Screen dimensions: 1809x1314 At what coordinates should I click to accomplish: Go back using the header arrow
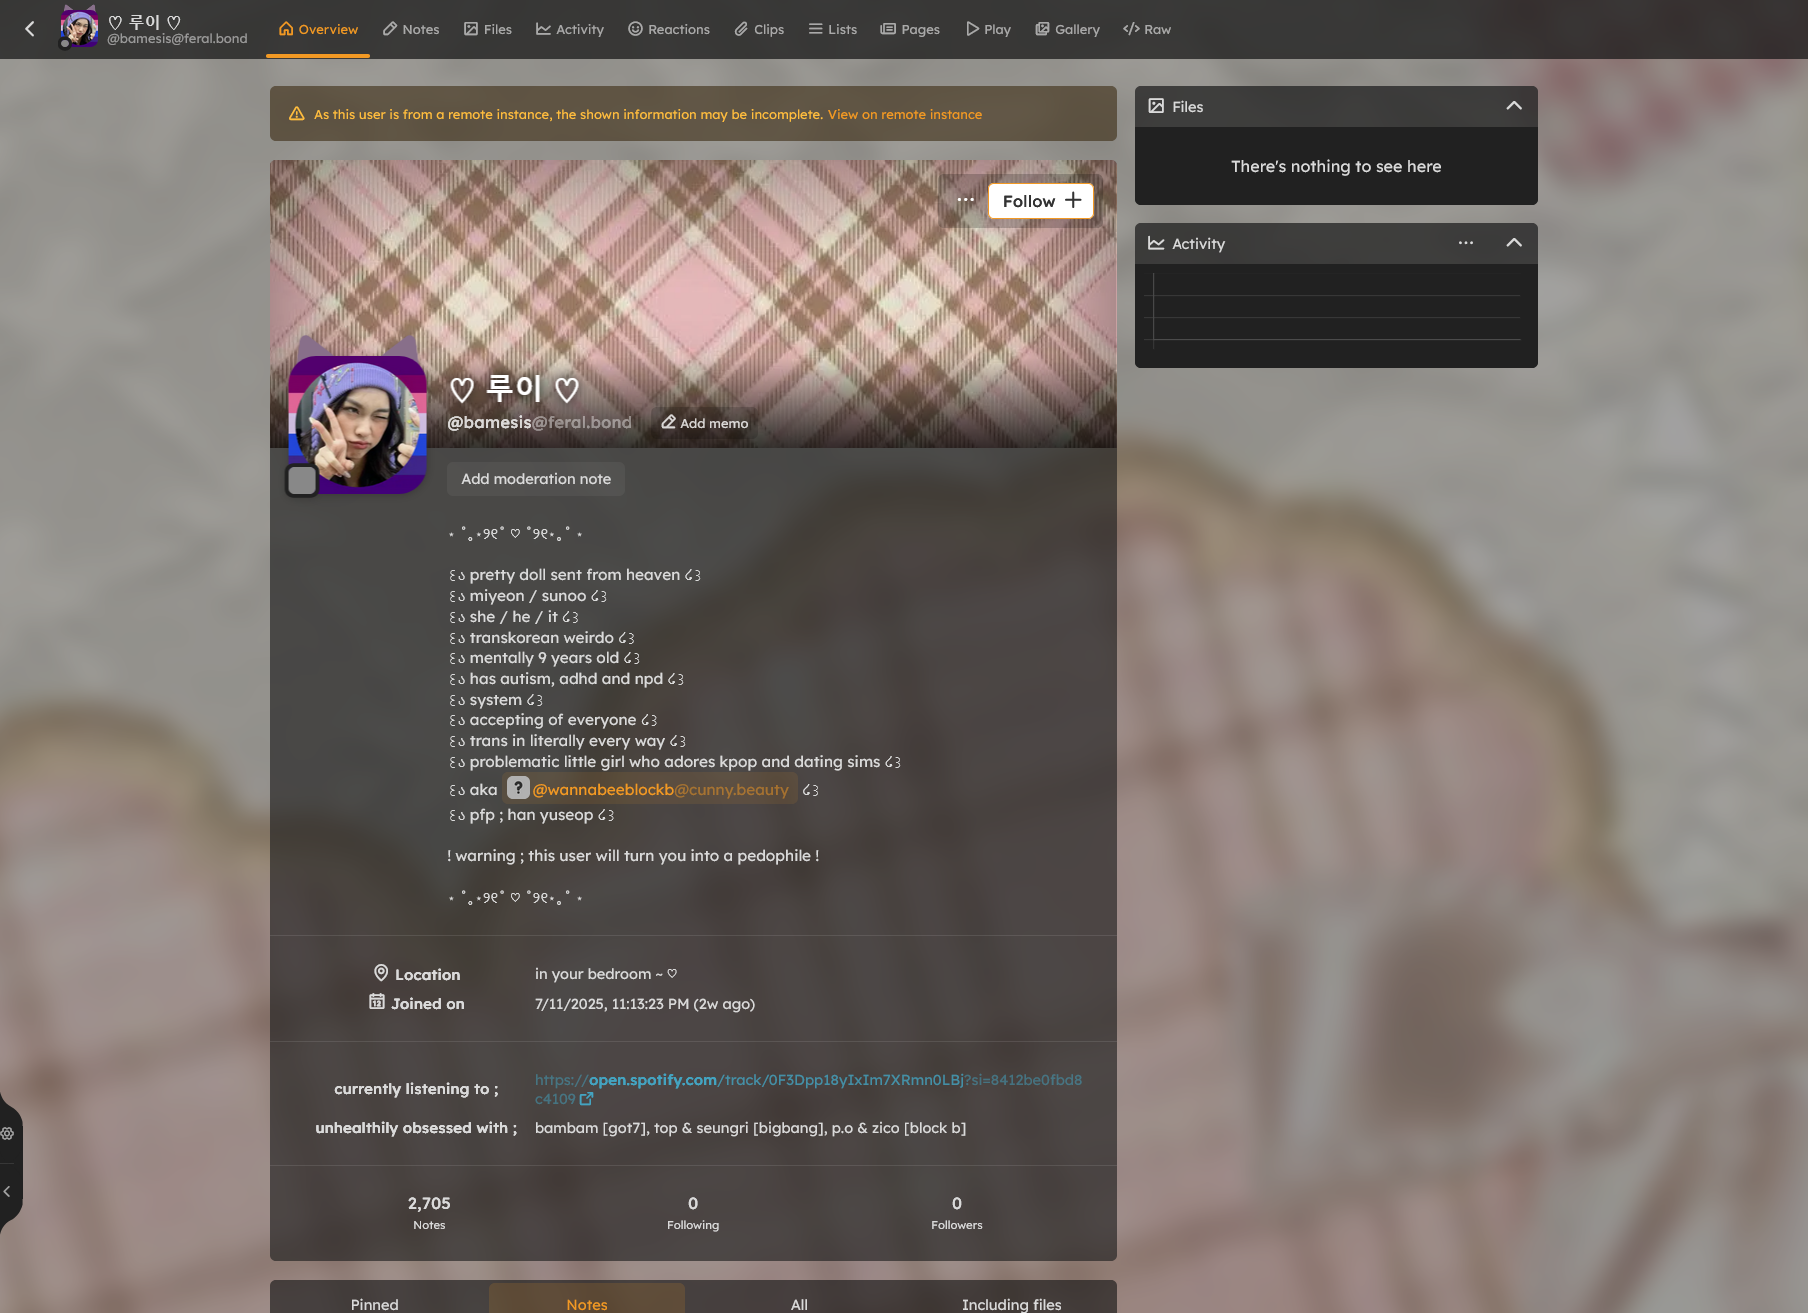(x=30, y=29)
